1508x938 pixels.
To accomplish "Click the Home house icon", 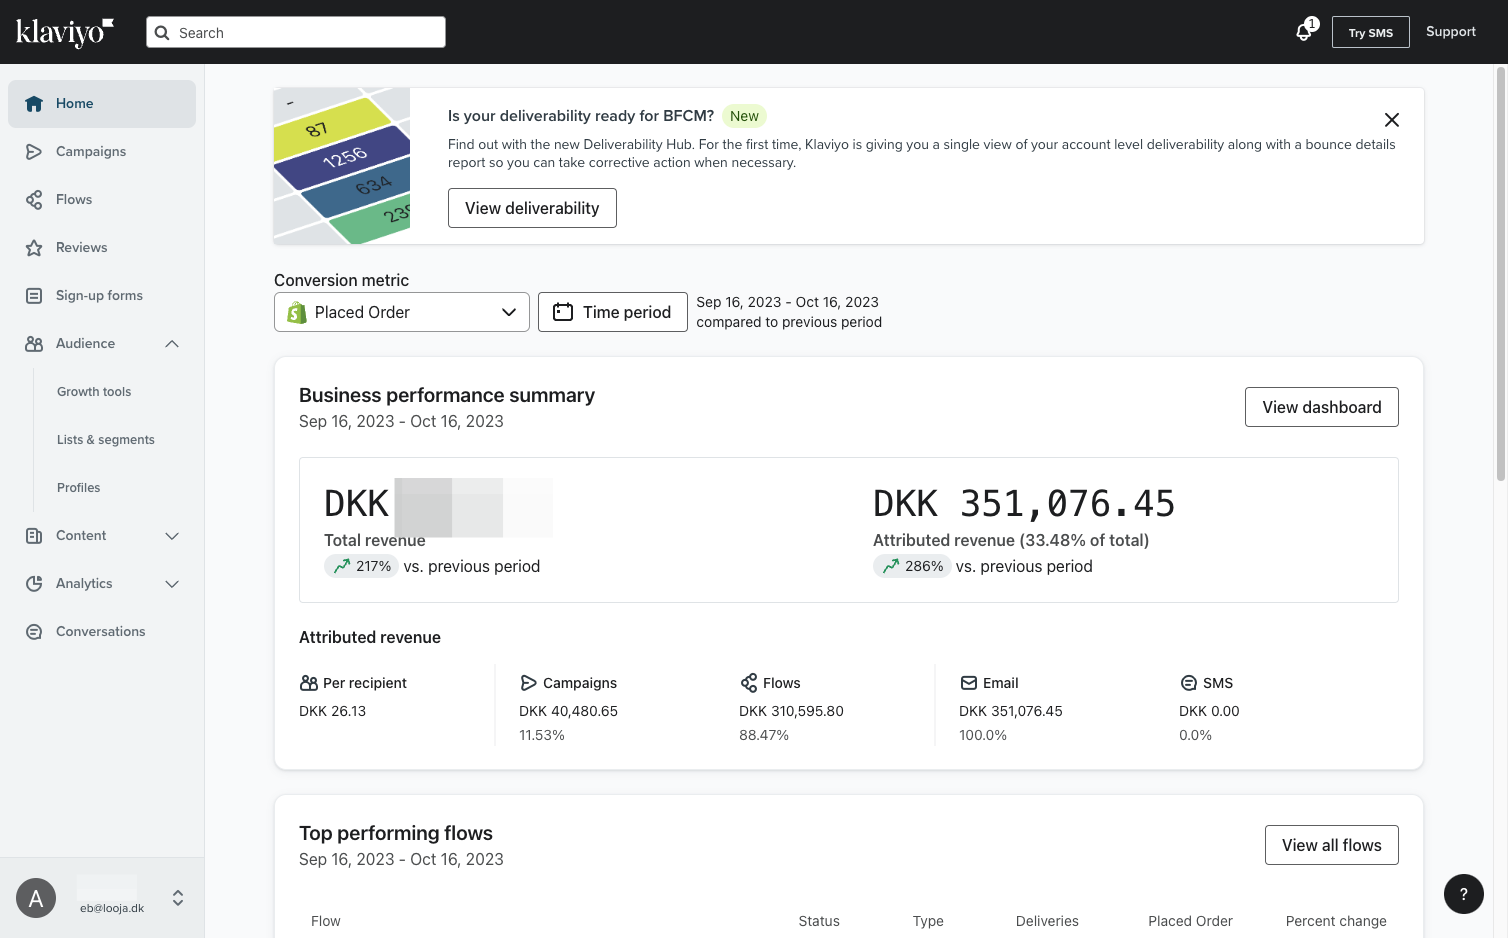I will [x=34, y=104].
